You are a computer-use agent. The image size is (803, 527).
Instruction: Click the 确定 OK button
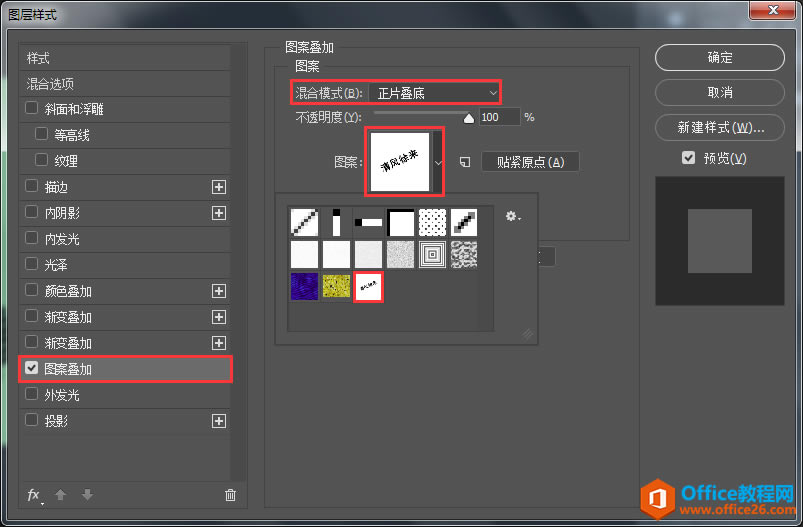[720, 57]
